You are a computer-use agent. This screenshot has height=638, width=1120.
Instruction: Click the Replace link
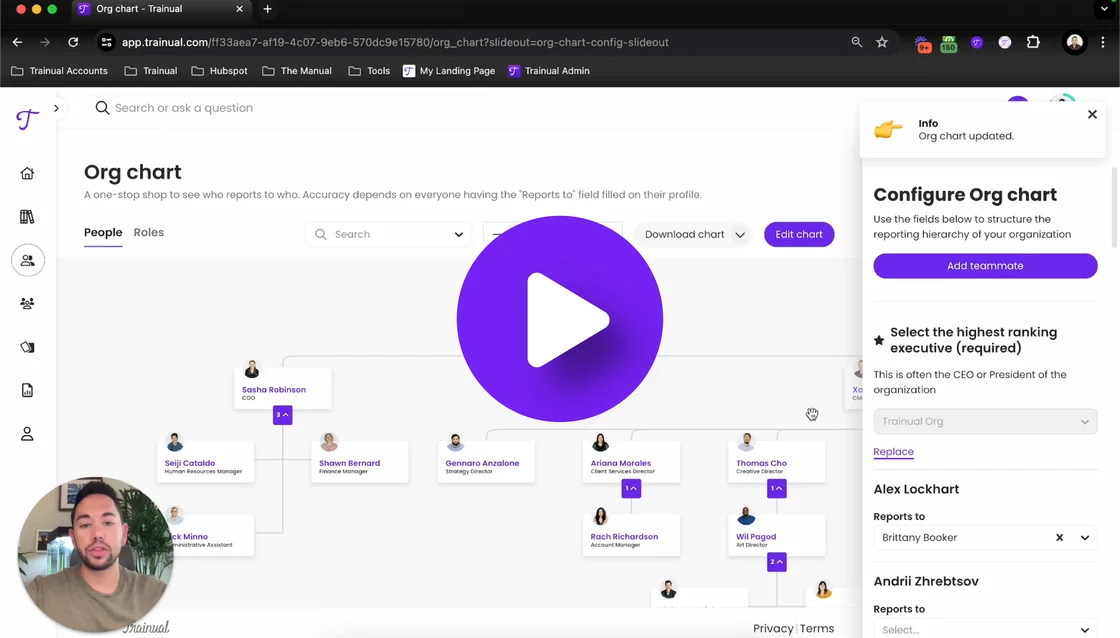pos(893,452)
